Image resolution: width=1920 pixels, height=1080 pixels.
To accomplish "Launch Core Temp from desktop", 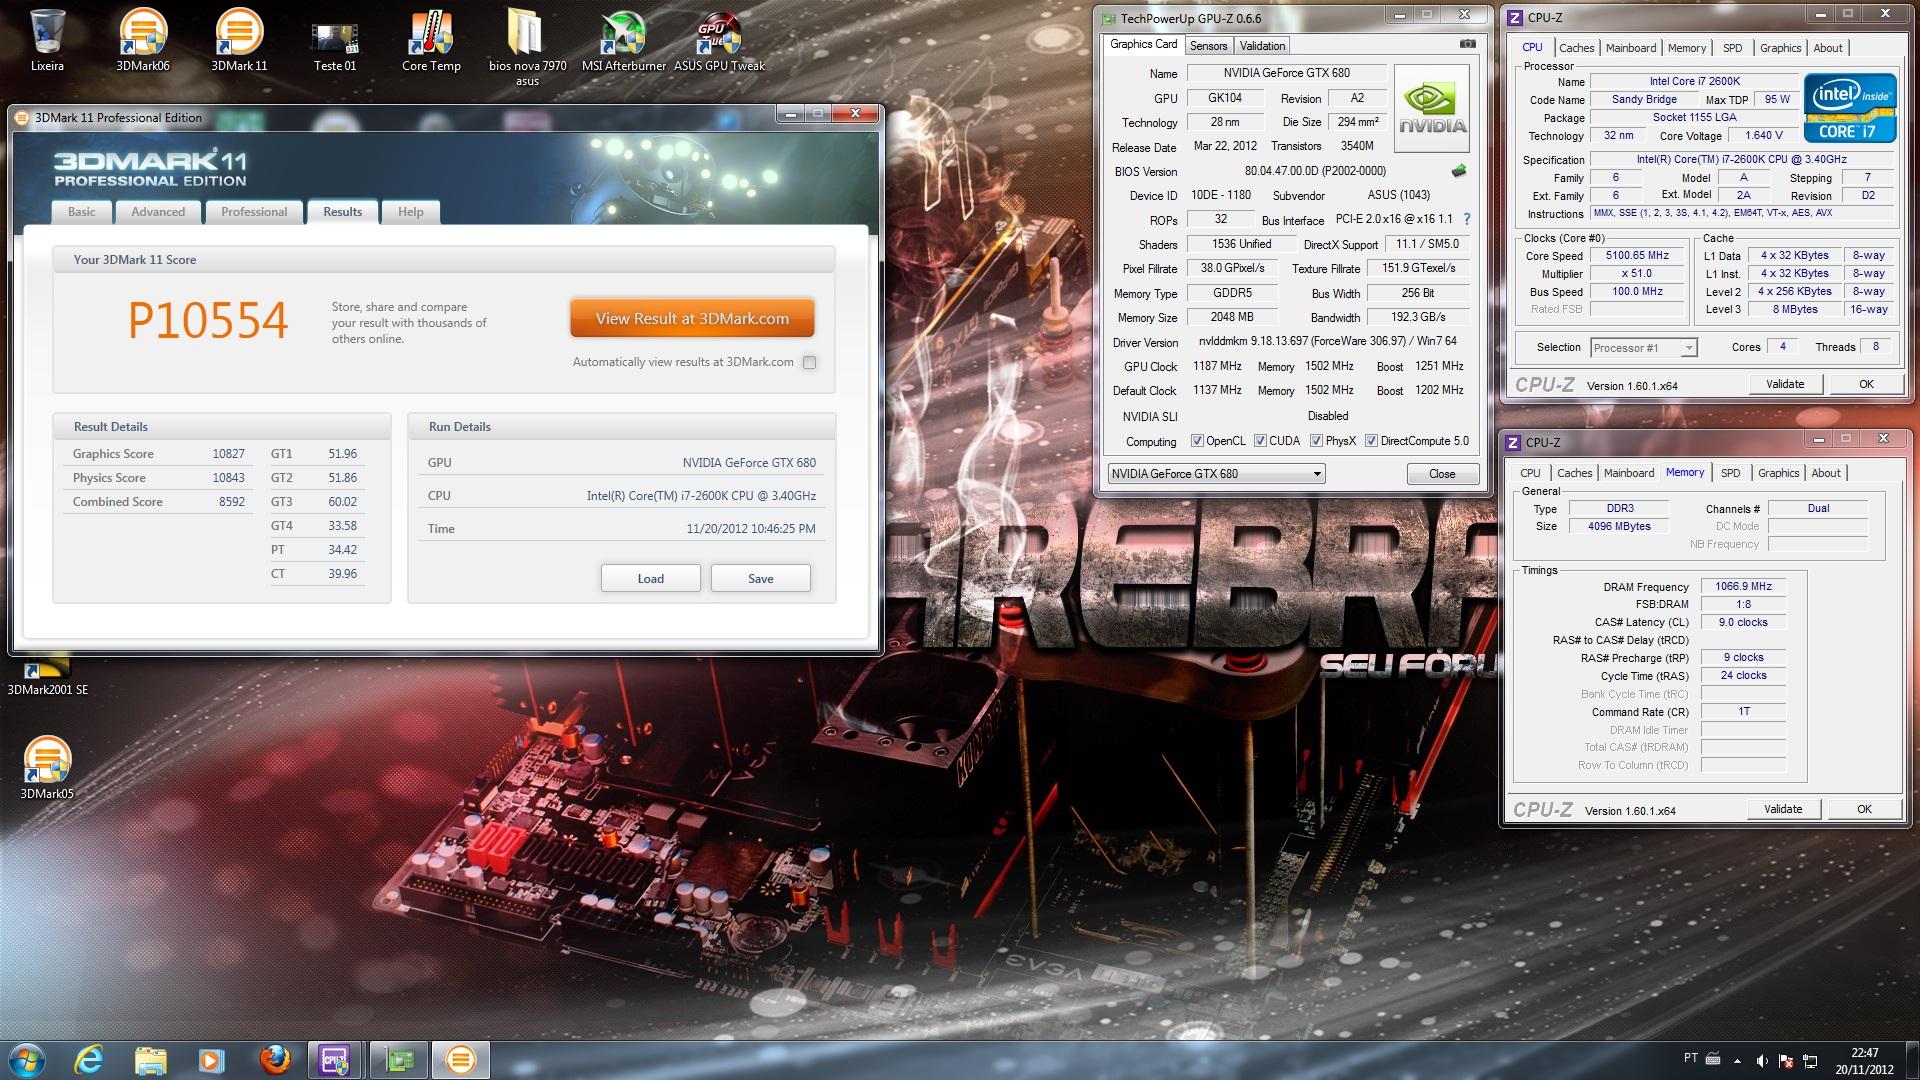I will (x=431, y=40).
